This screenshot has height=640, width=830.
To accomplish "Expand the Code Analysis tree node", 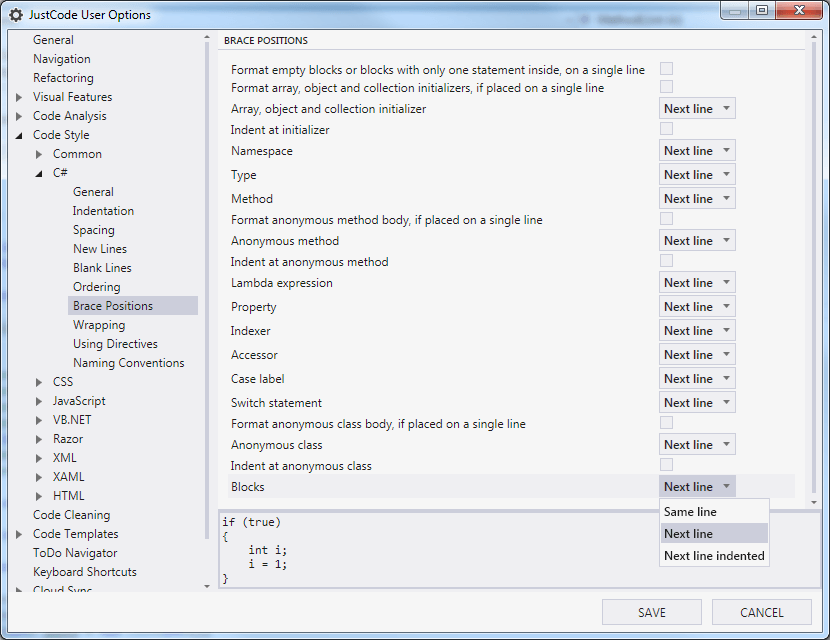I will coord(19,116).
